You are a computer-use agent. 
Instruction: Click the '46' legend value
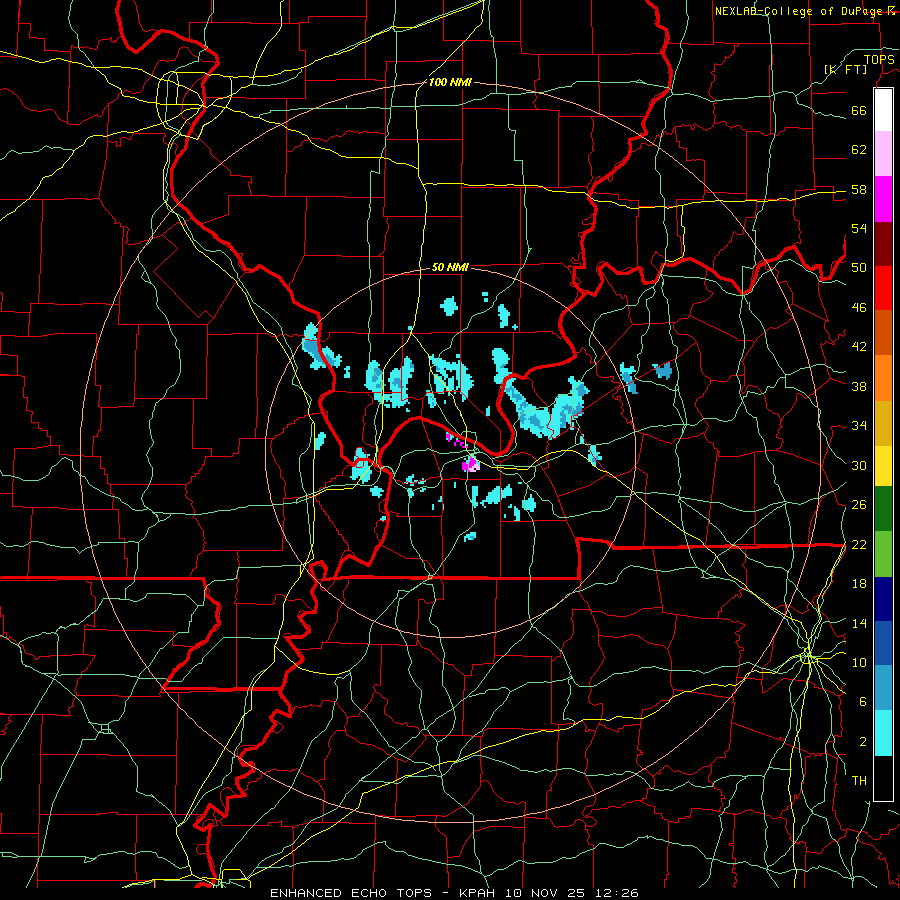[859, 308]
